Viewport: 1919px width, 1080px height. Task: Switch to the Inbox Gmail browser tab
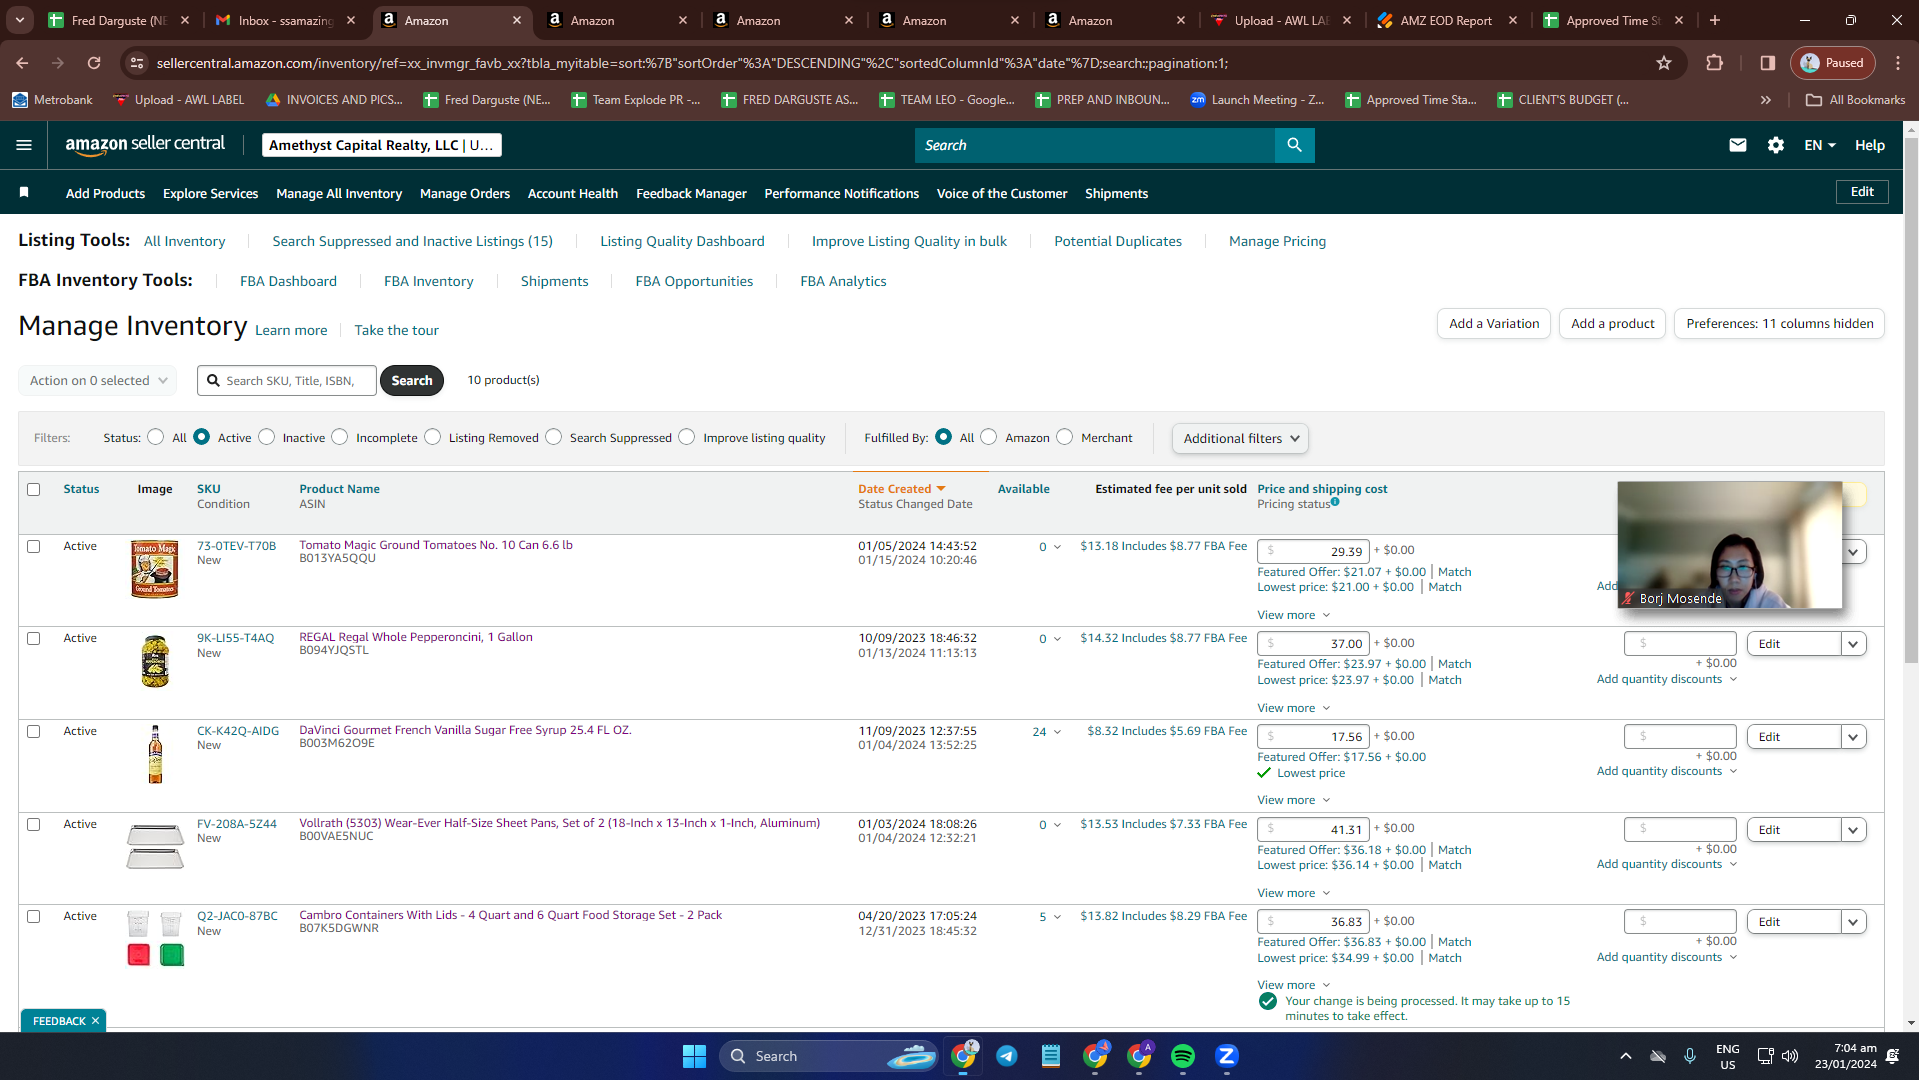pyautogui.click(x=285, y=20)
